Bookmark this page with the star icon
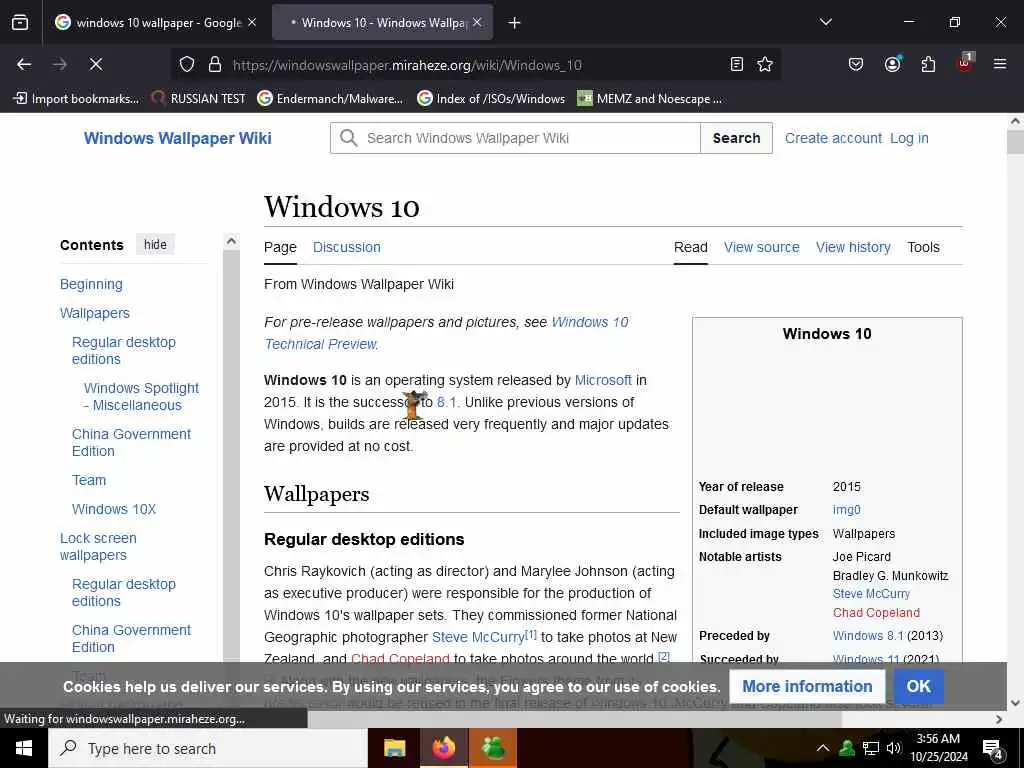 765,64
